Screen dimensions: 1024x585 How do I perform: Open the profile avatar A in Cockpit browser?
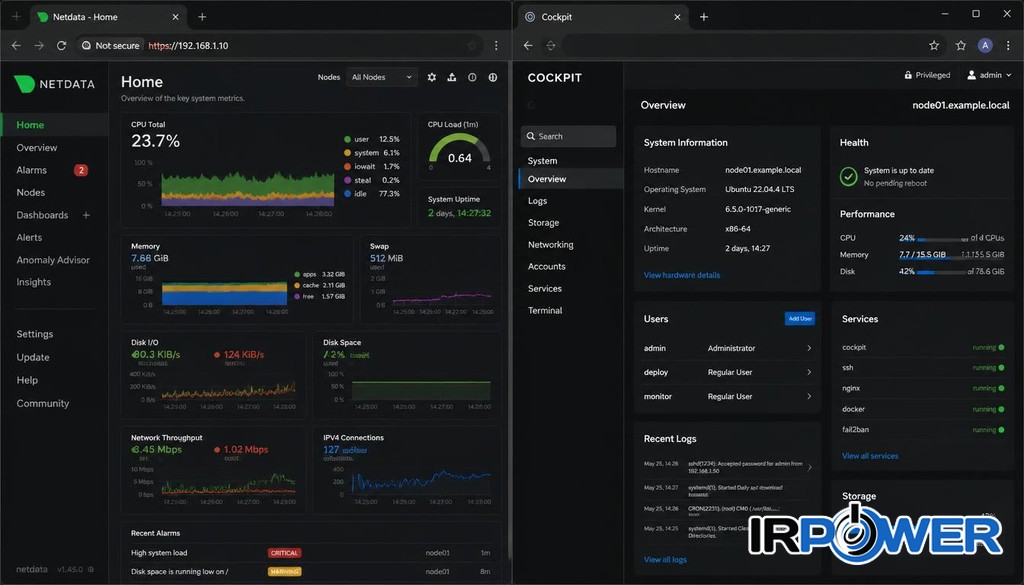(x=985, y=45)
